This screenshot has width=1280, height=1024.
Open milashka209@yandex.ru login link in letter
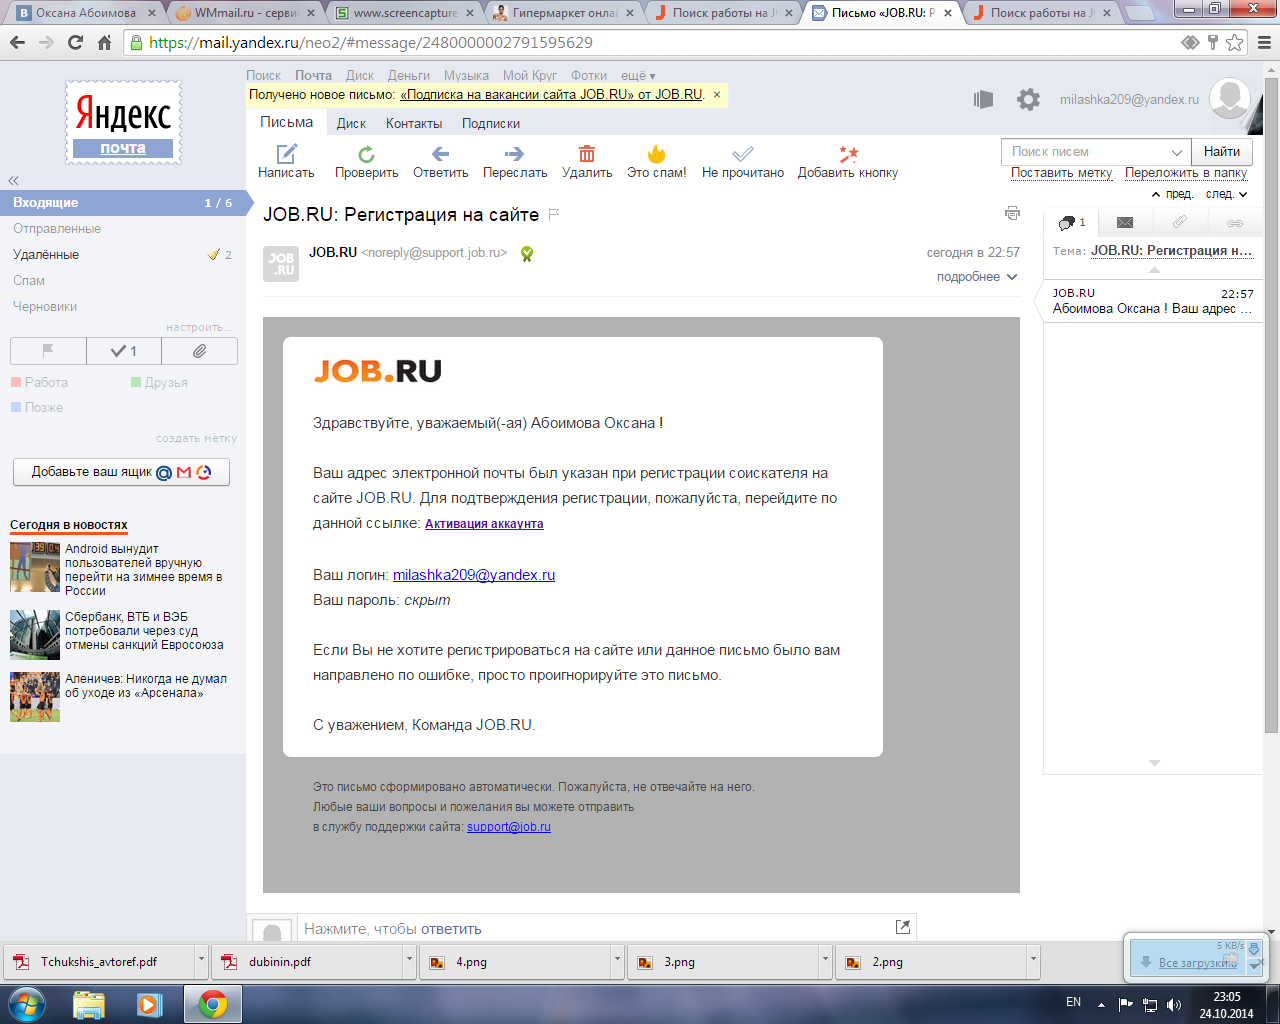474,575
